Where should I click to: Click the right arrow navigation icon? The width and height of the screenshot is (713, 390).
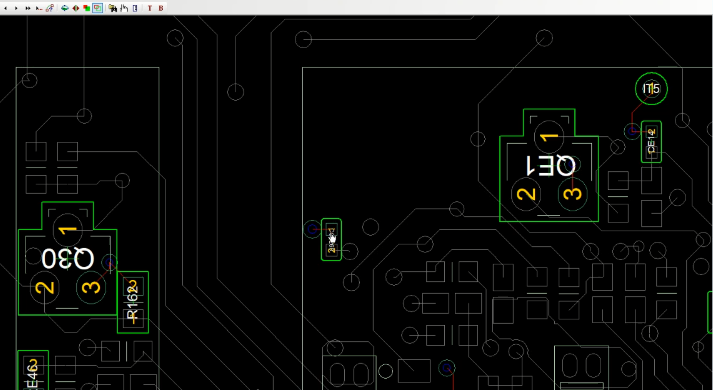pyautogui.click(x=16, y=8)
